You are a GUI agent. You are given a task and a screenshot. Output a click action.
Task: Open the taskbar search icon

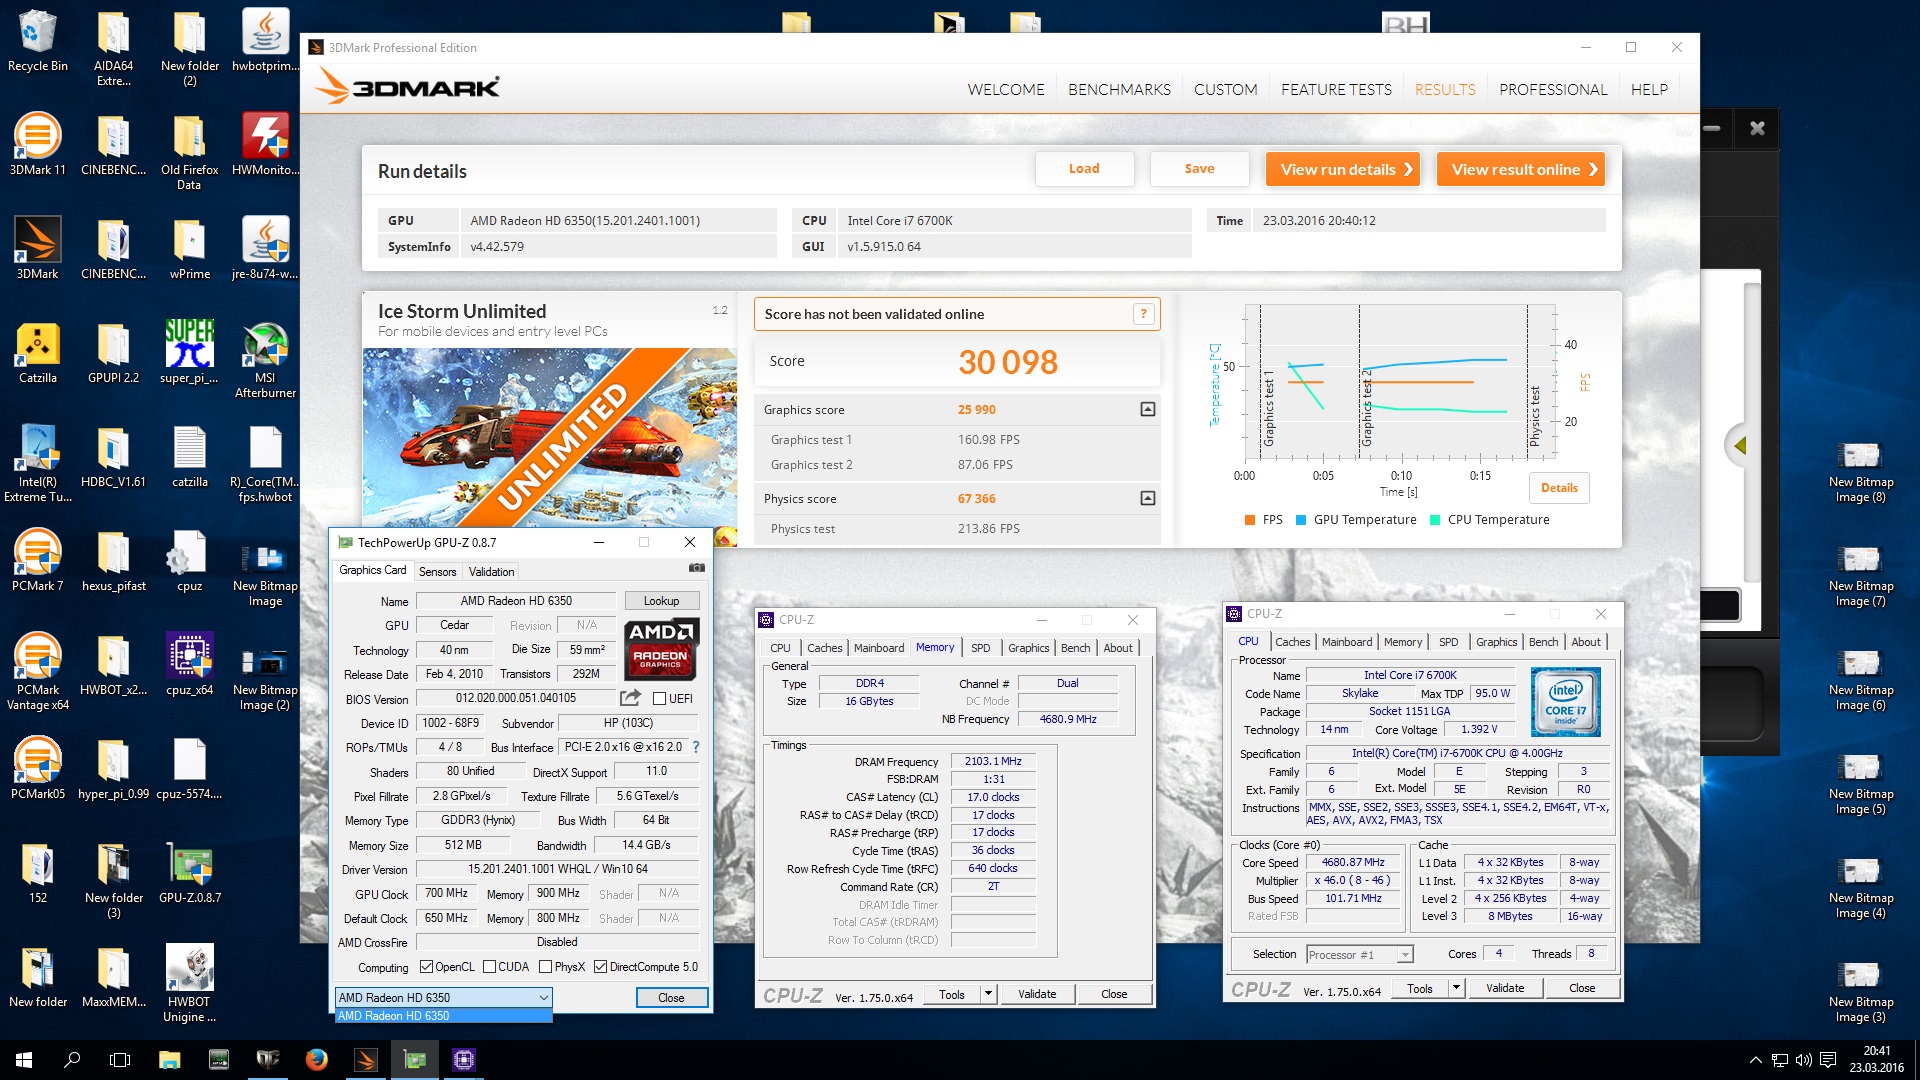pyautogui.click(x=72, y=1060)
